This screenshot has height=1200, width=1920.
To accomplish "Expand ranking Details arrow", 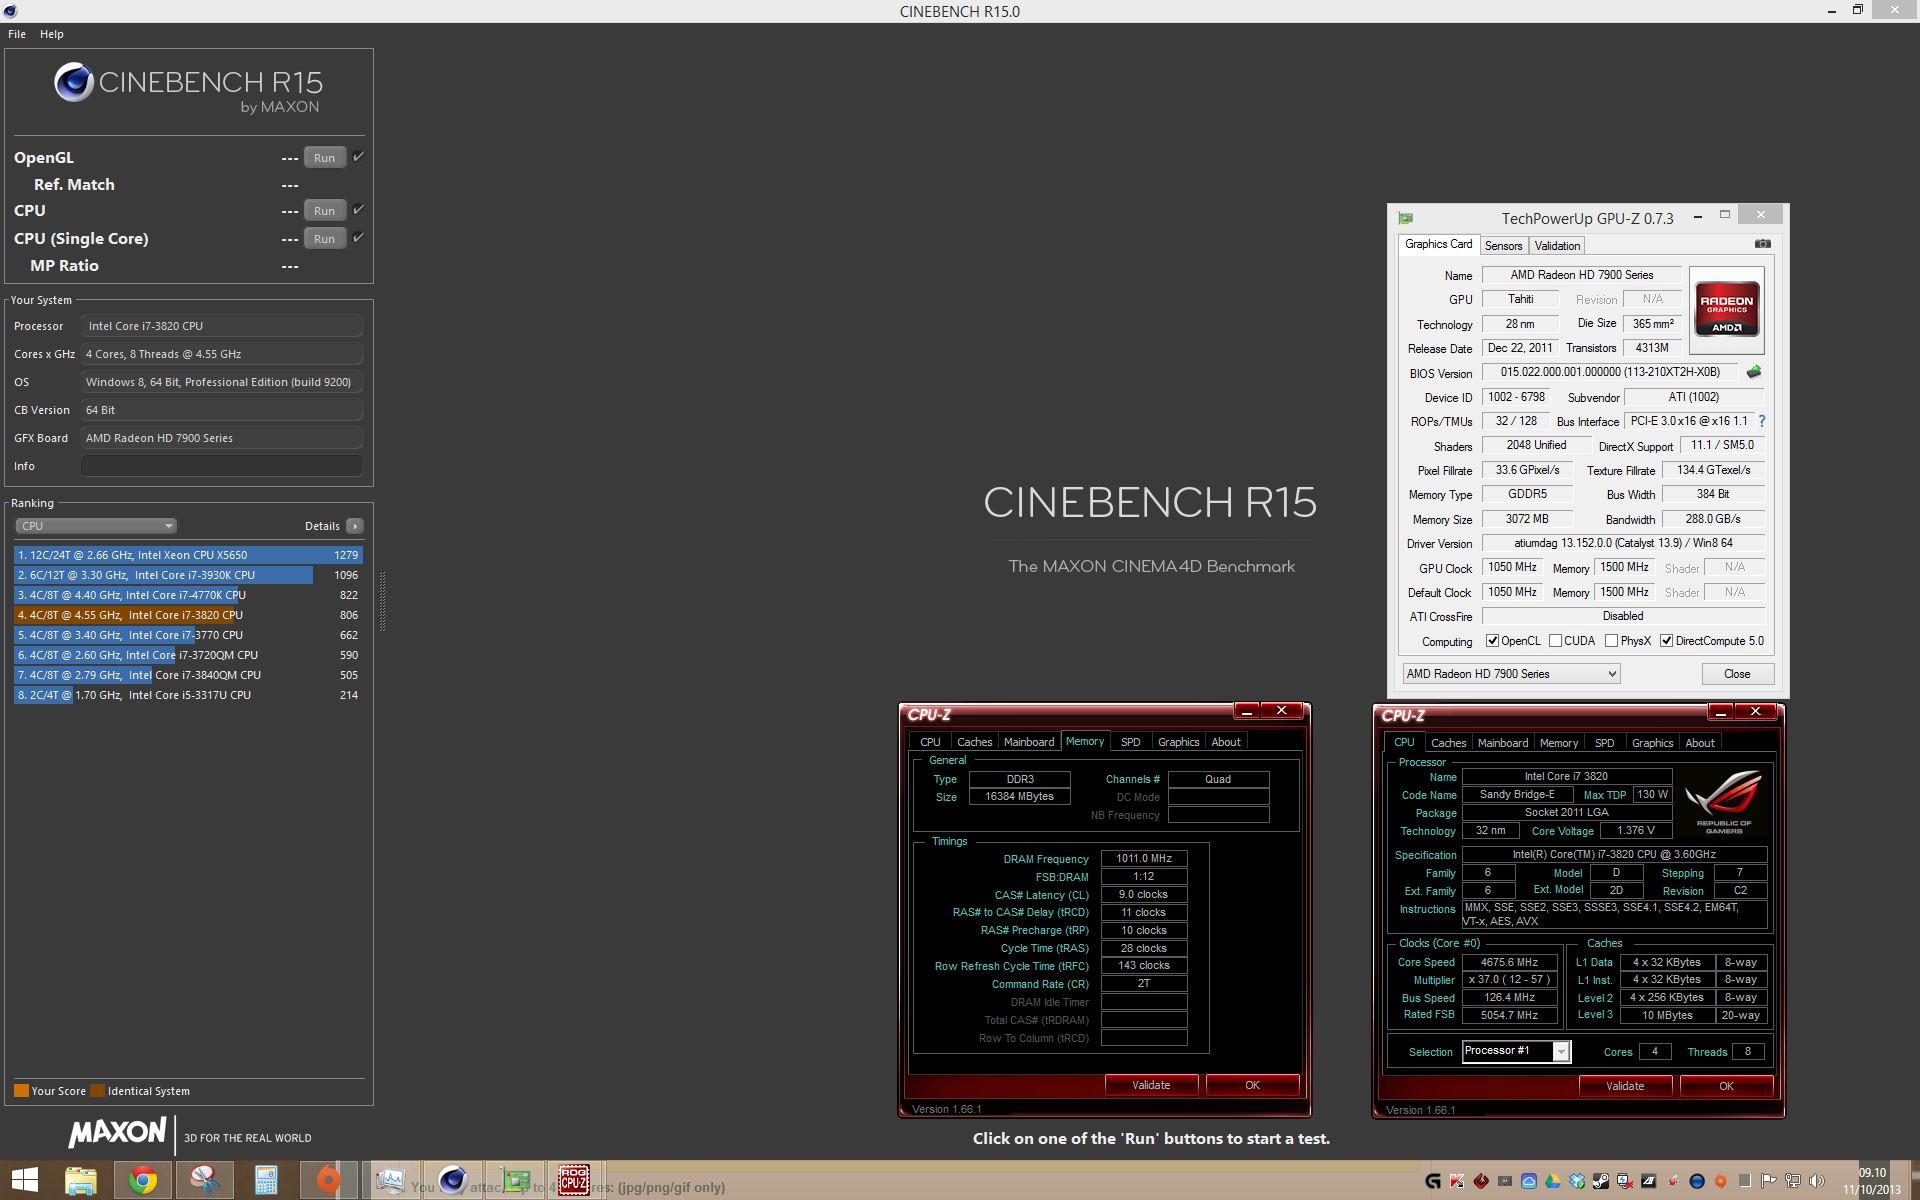I will (354, 526).
